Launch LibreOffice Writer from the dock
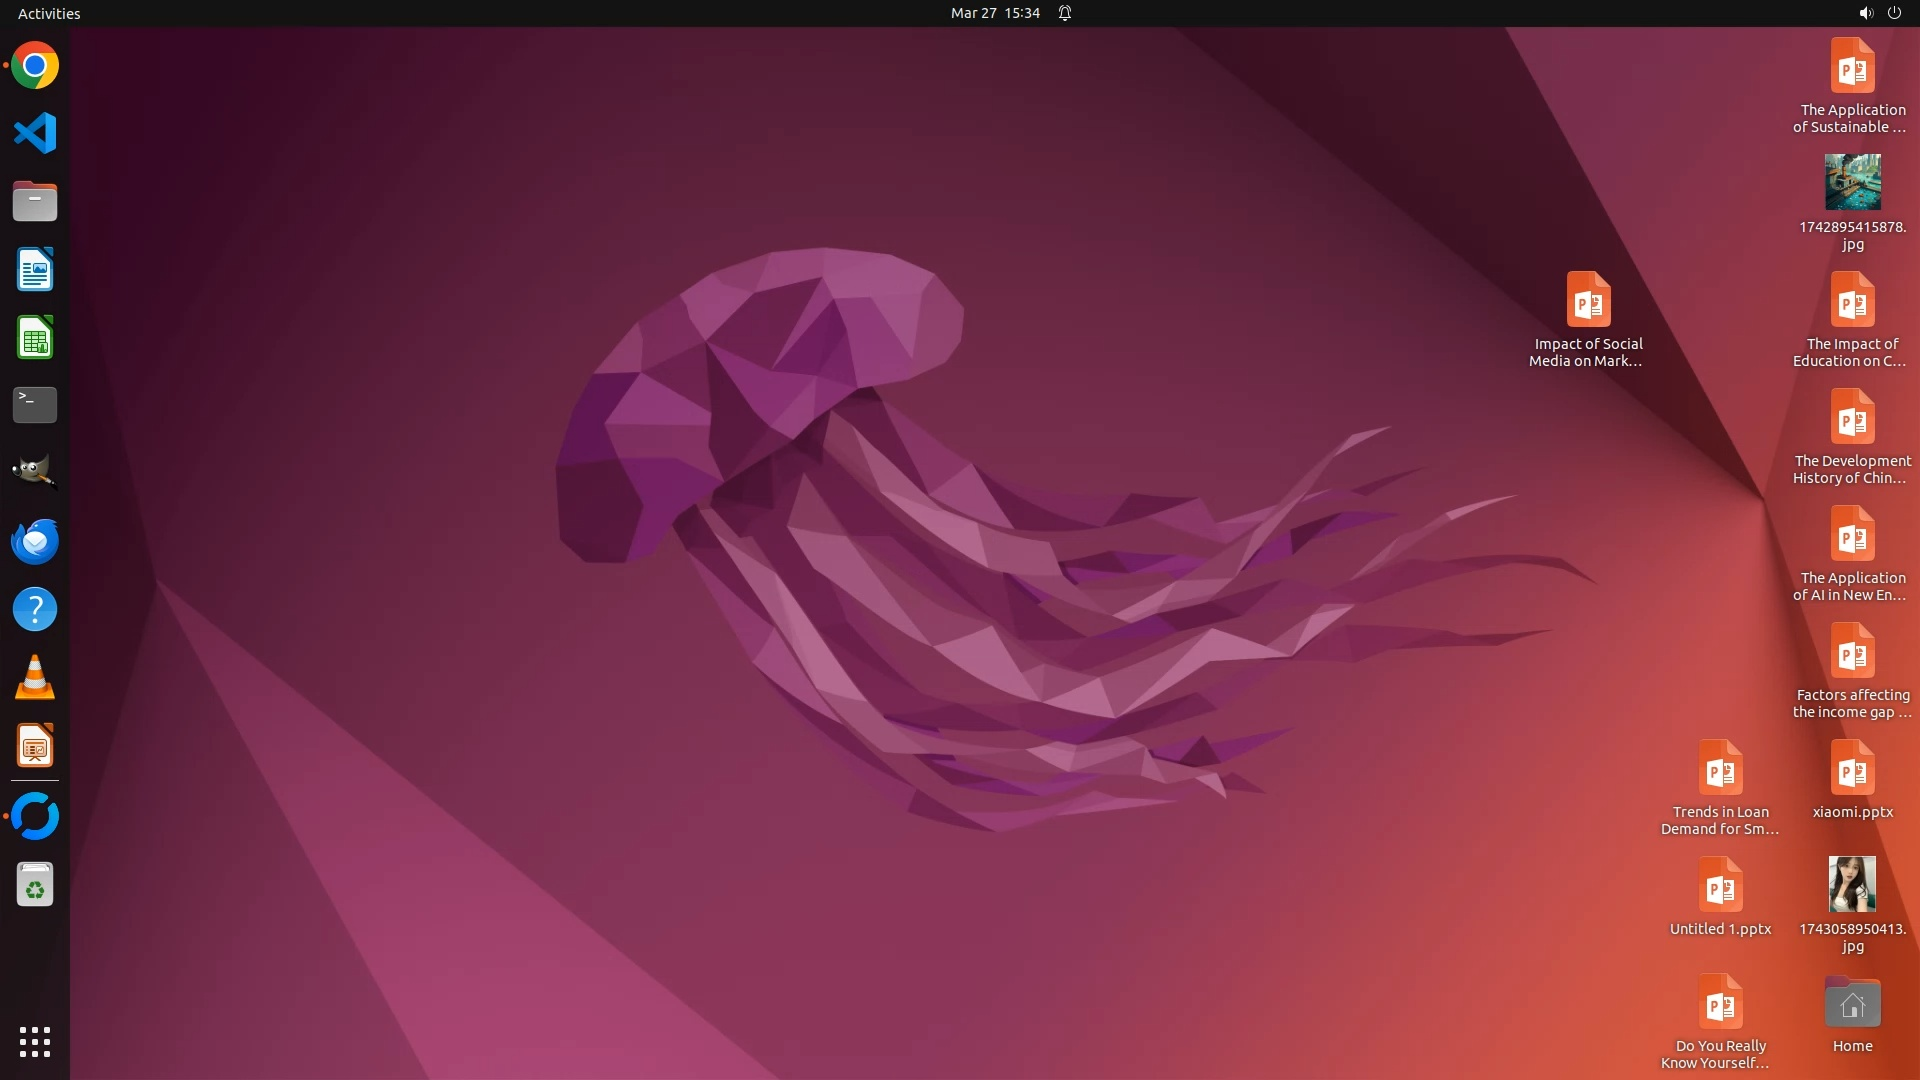 click(x=35, y=270)
